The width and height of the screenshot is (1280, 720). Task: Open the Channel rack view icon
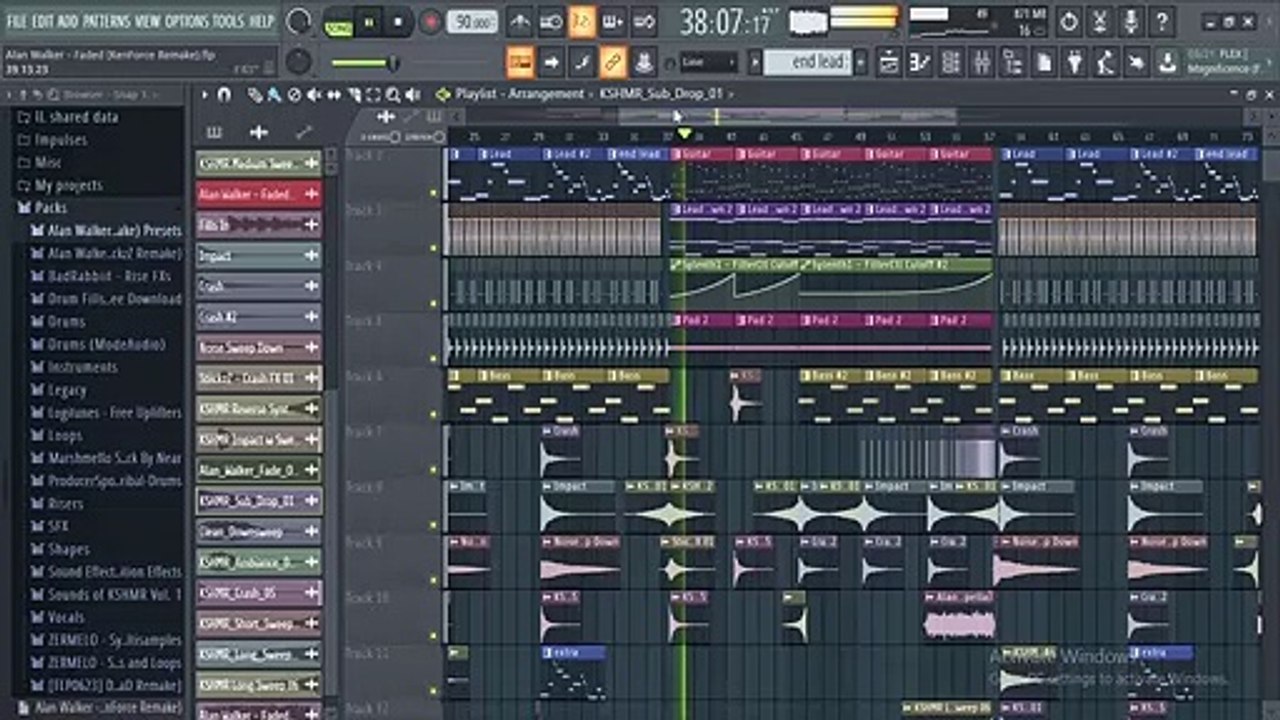[x=951, y=62]
